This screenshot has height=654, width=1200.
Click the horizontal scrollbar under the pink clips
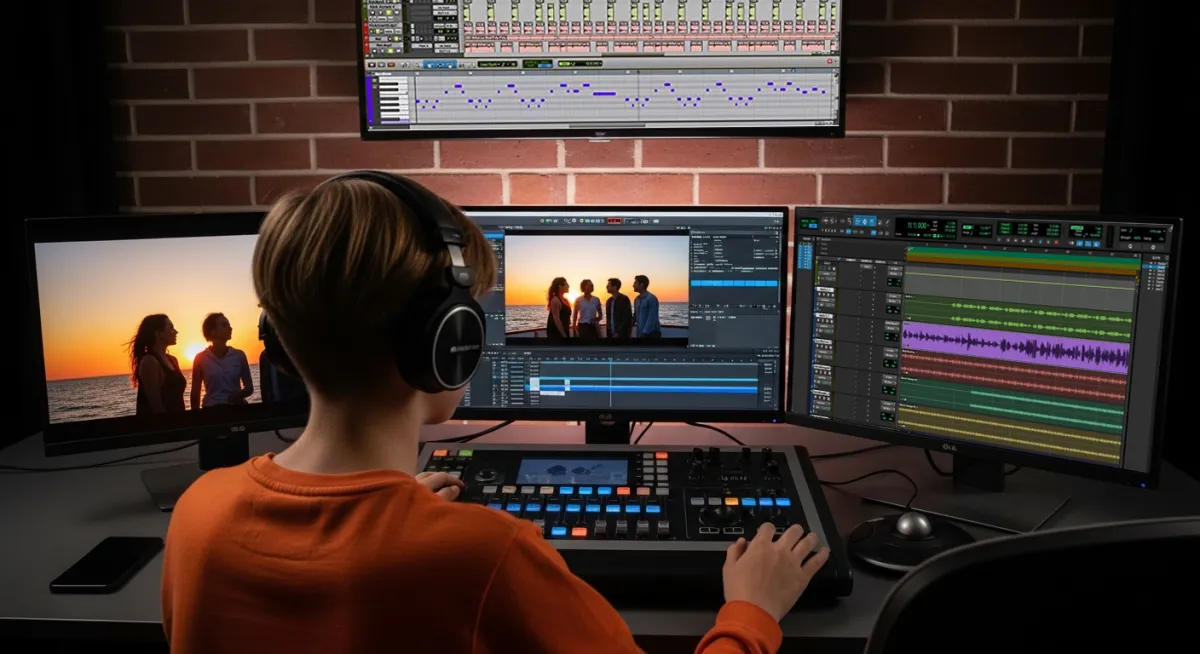(632, 54)
